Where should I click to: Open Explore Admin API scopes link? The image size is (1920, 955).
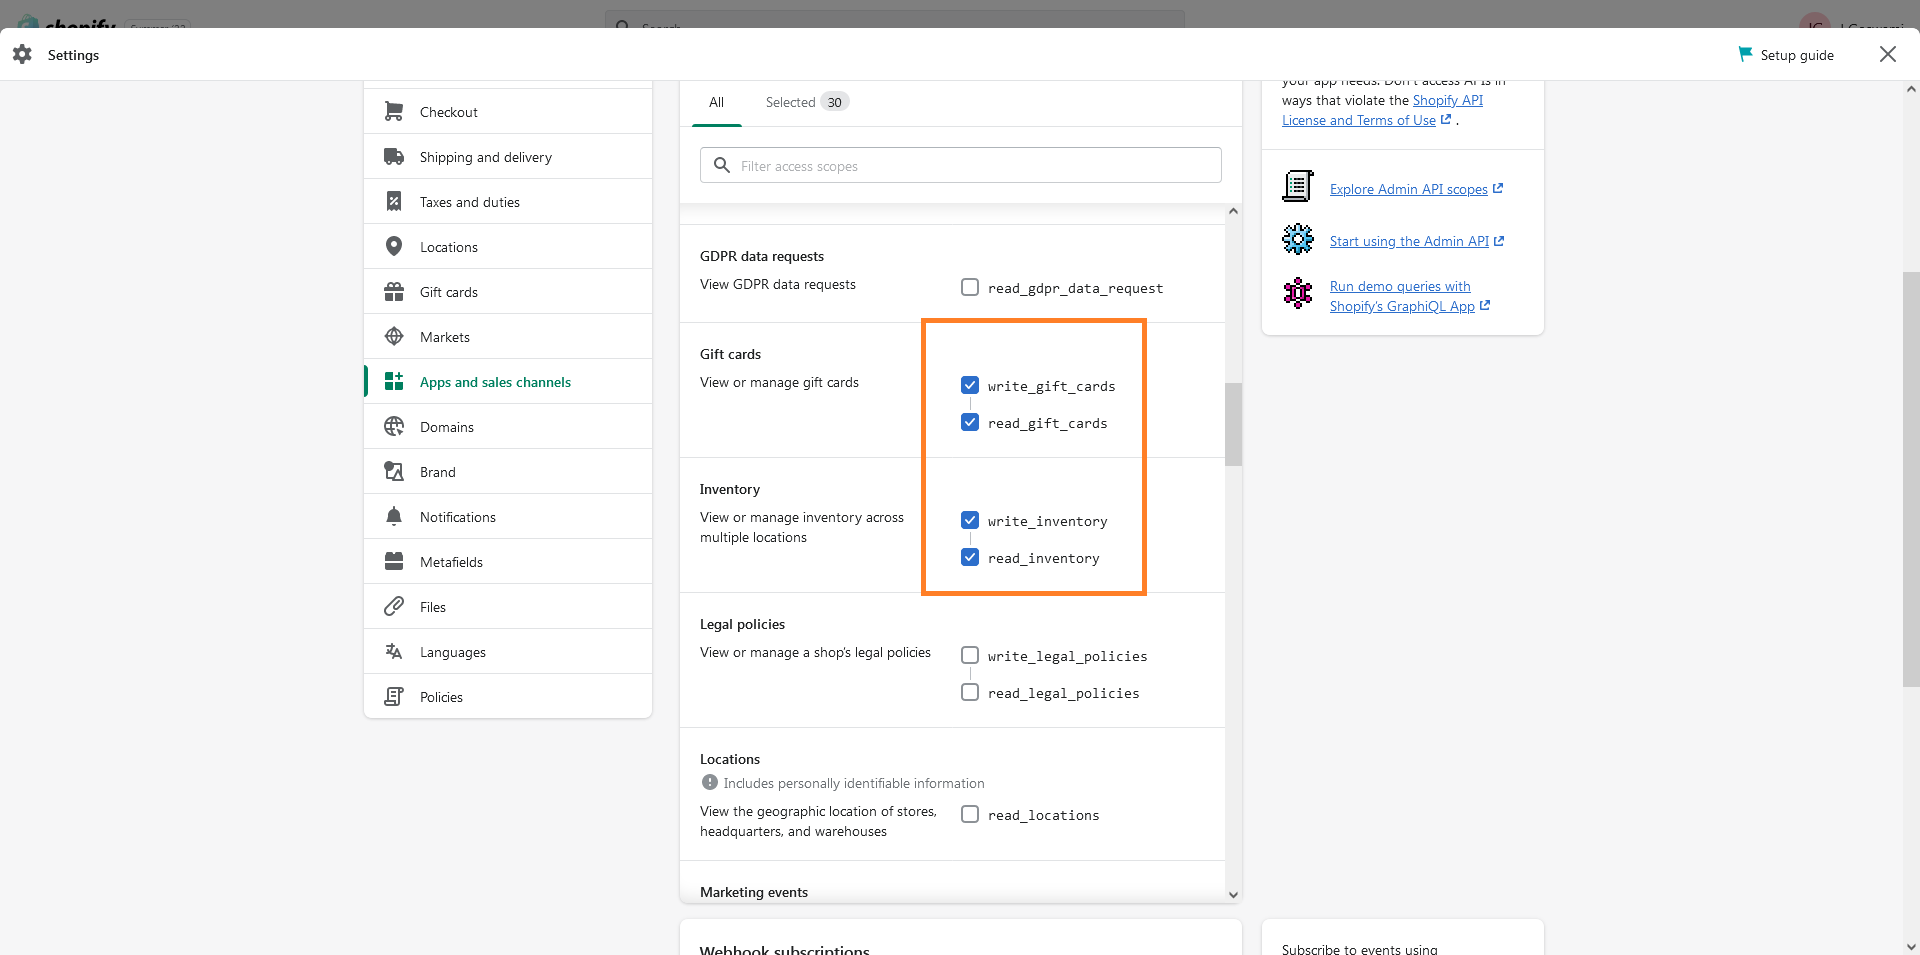point(1417,189)
